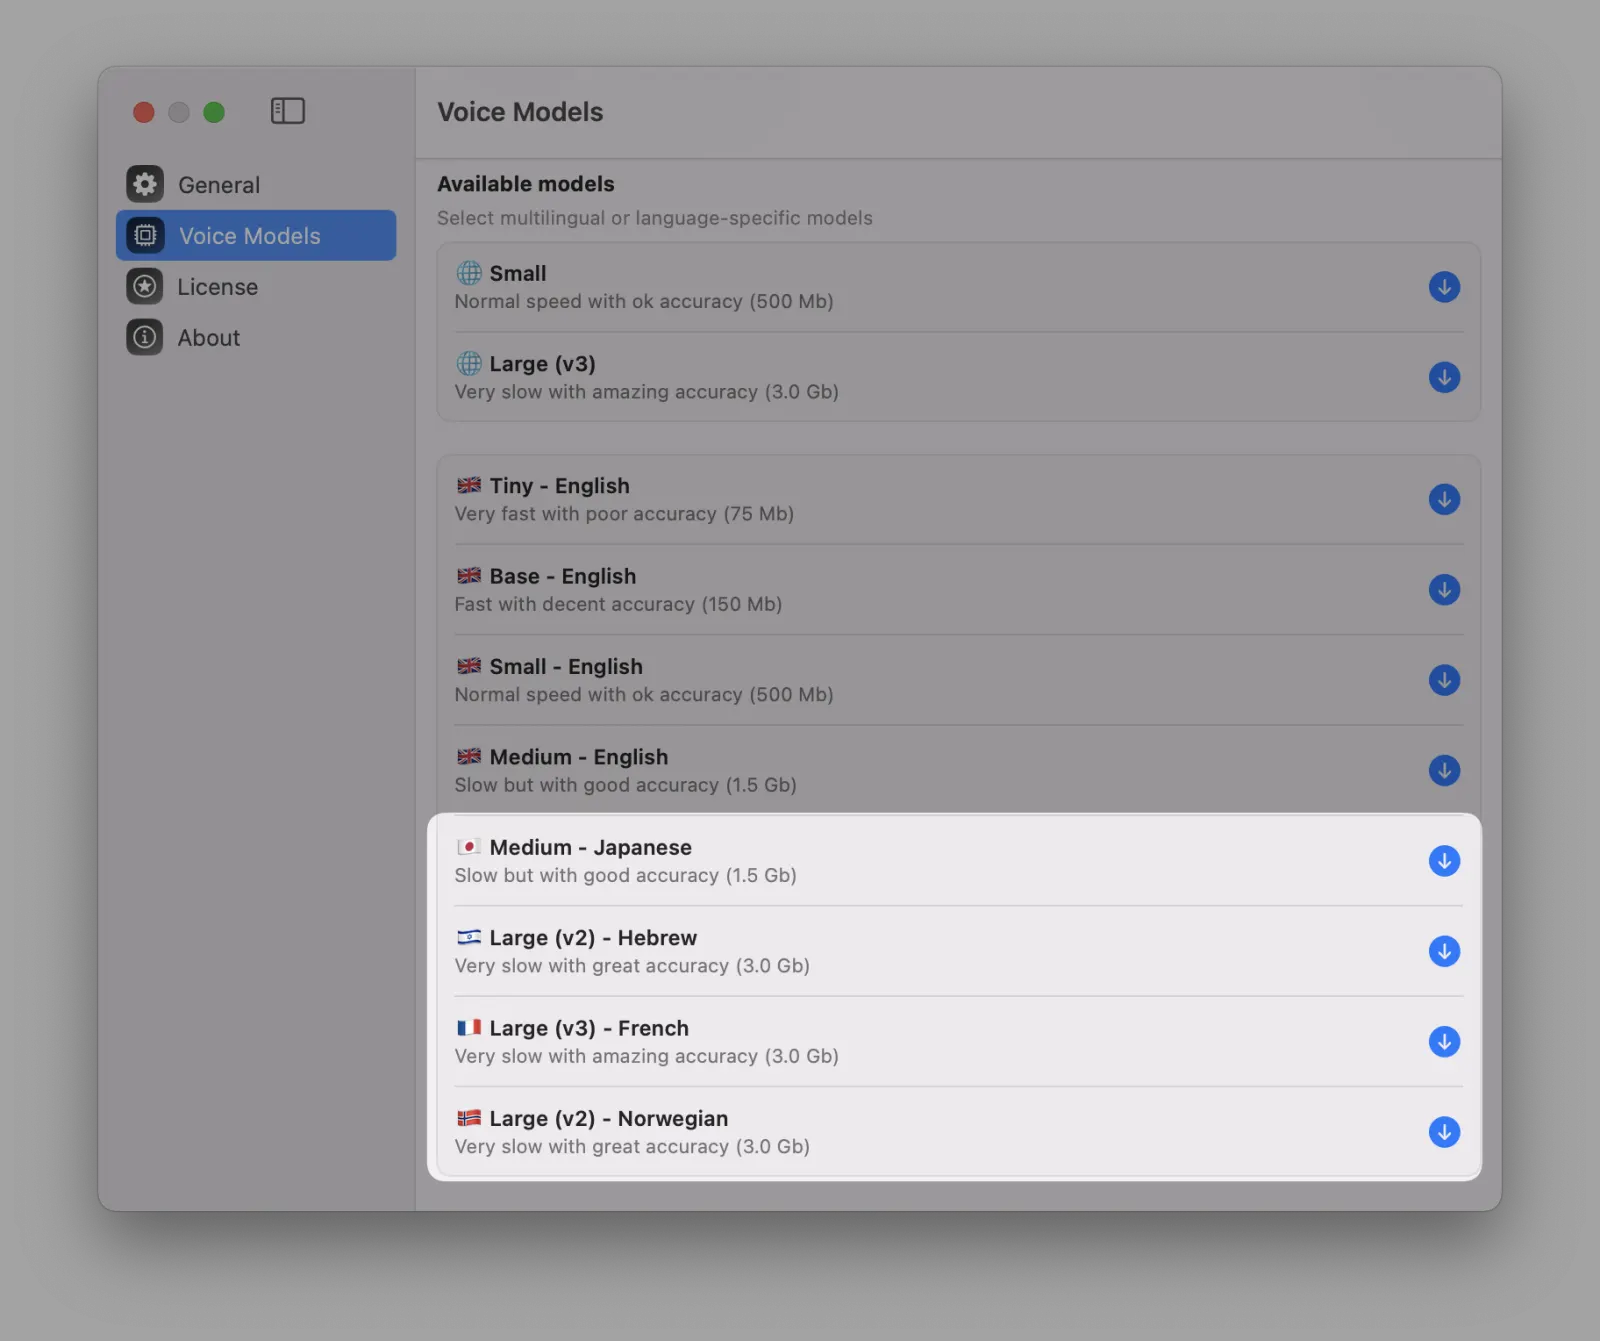
Task: Select the 'Medium - English' title
Action: tap(579, 757)
